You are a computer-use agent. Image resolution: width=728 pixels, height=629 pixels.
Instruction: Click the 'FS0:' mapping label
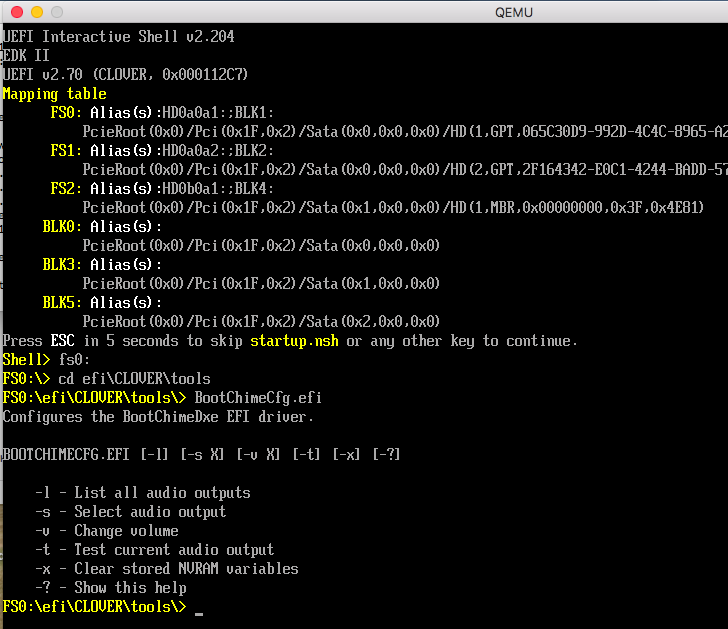[66, 113]
